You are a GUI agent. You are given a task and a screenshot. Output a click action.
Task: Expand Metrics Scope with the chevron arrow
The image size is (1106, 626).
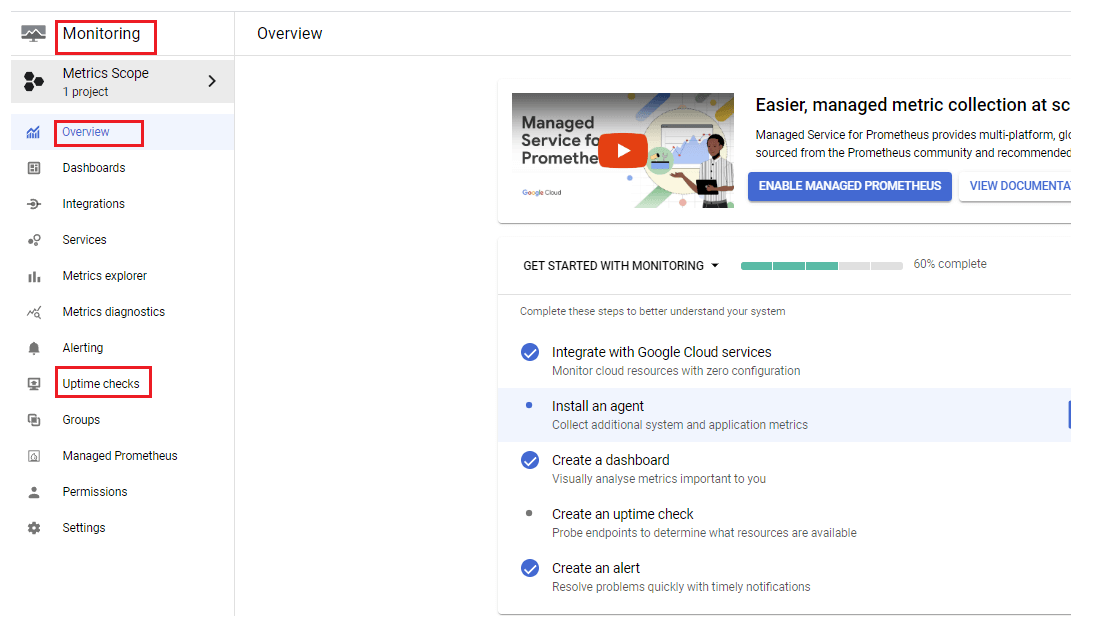[x=212, y=81]
